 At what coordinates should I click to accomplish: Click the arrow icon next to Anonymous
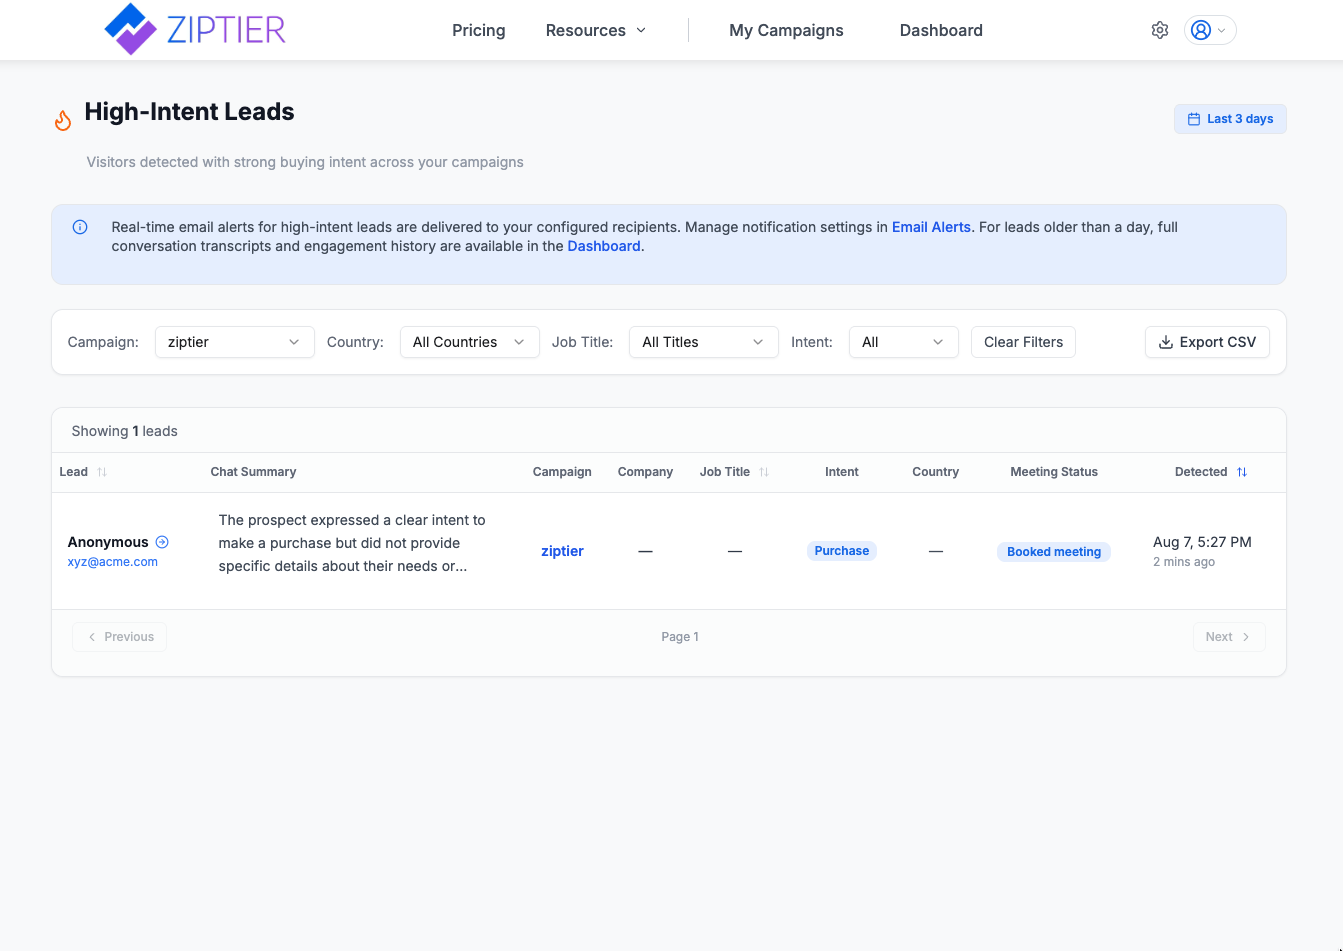click(162, 542)
